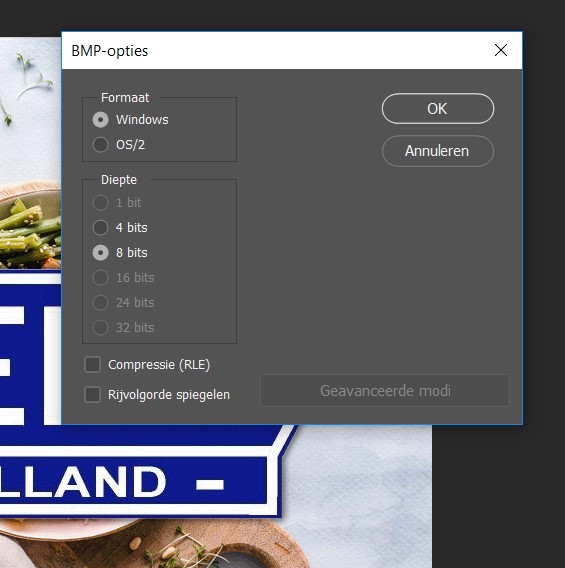565x568 pixels.
Task: Set depth to 32 bits
Action: click(x=100, y=327)
